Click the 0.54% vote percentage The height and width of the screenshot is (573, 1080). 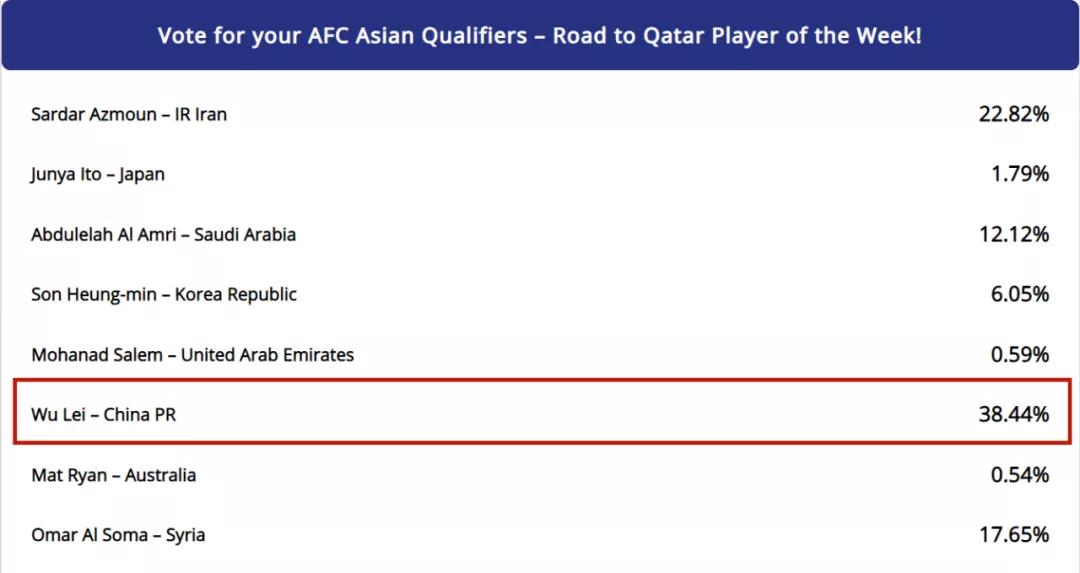point(1020,475)
